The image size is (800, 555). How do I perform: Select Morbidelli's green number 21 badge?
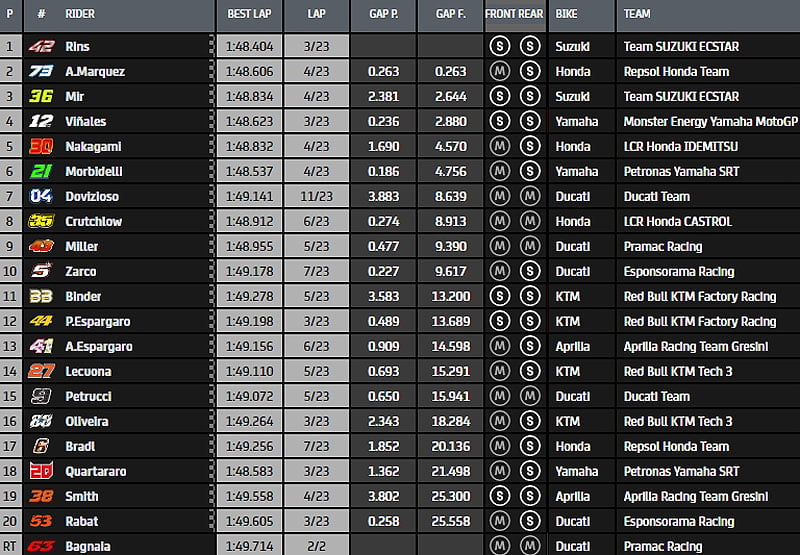click(x=41, y=171)
